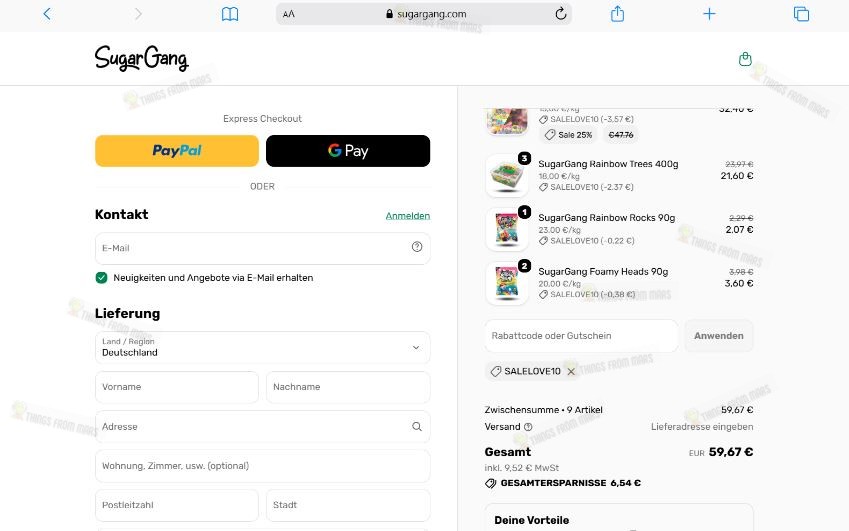
Task: Click the Rainbow Rocks 90g product thumbnail
Action: pos(507,229)
